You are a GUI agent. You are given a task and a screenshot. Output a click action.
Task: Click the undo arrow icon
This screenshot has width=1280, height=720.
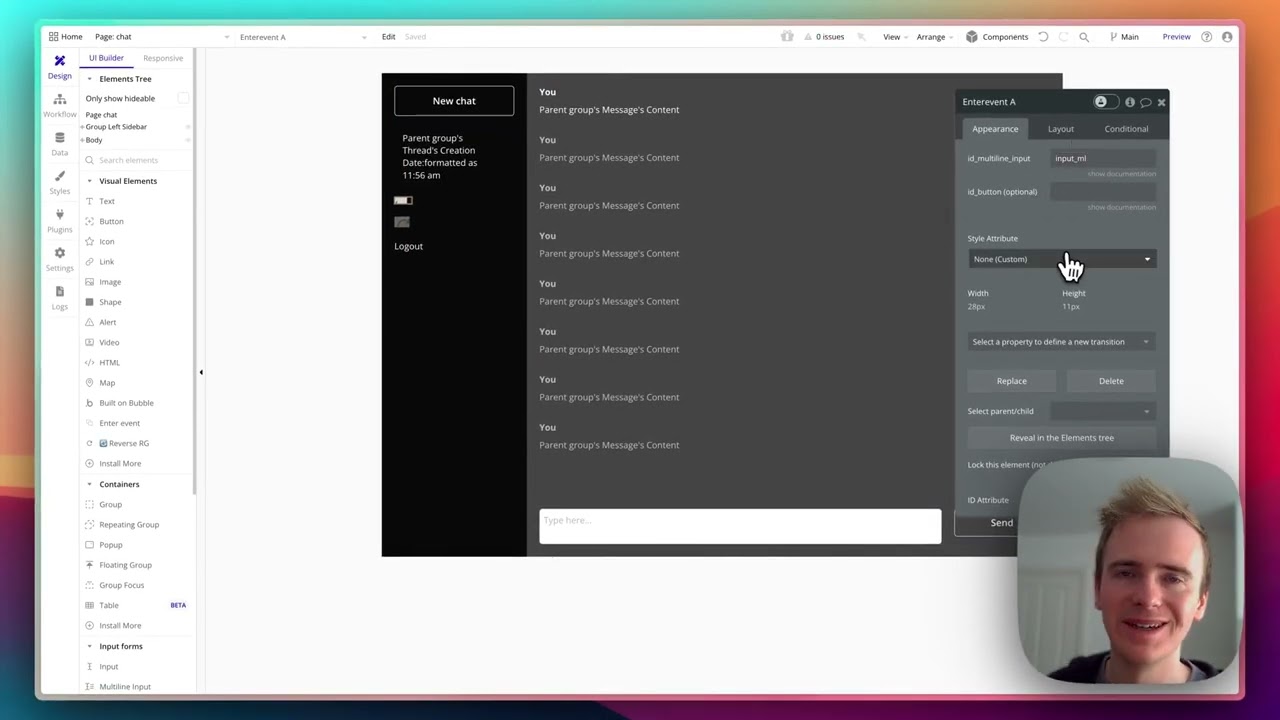coord(1043,37)
